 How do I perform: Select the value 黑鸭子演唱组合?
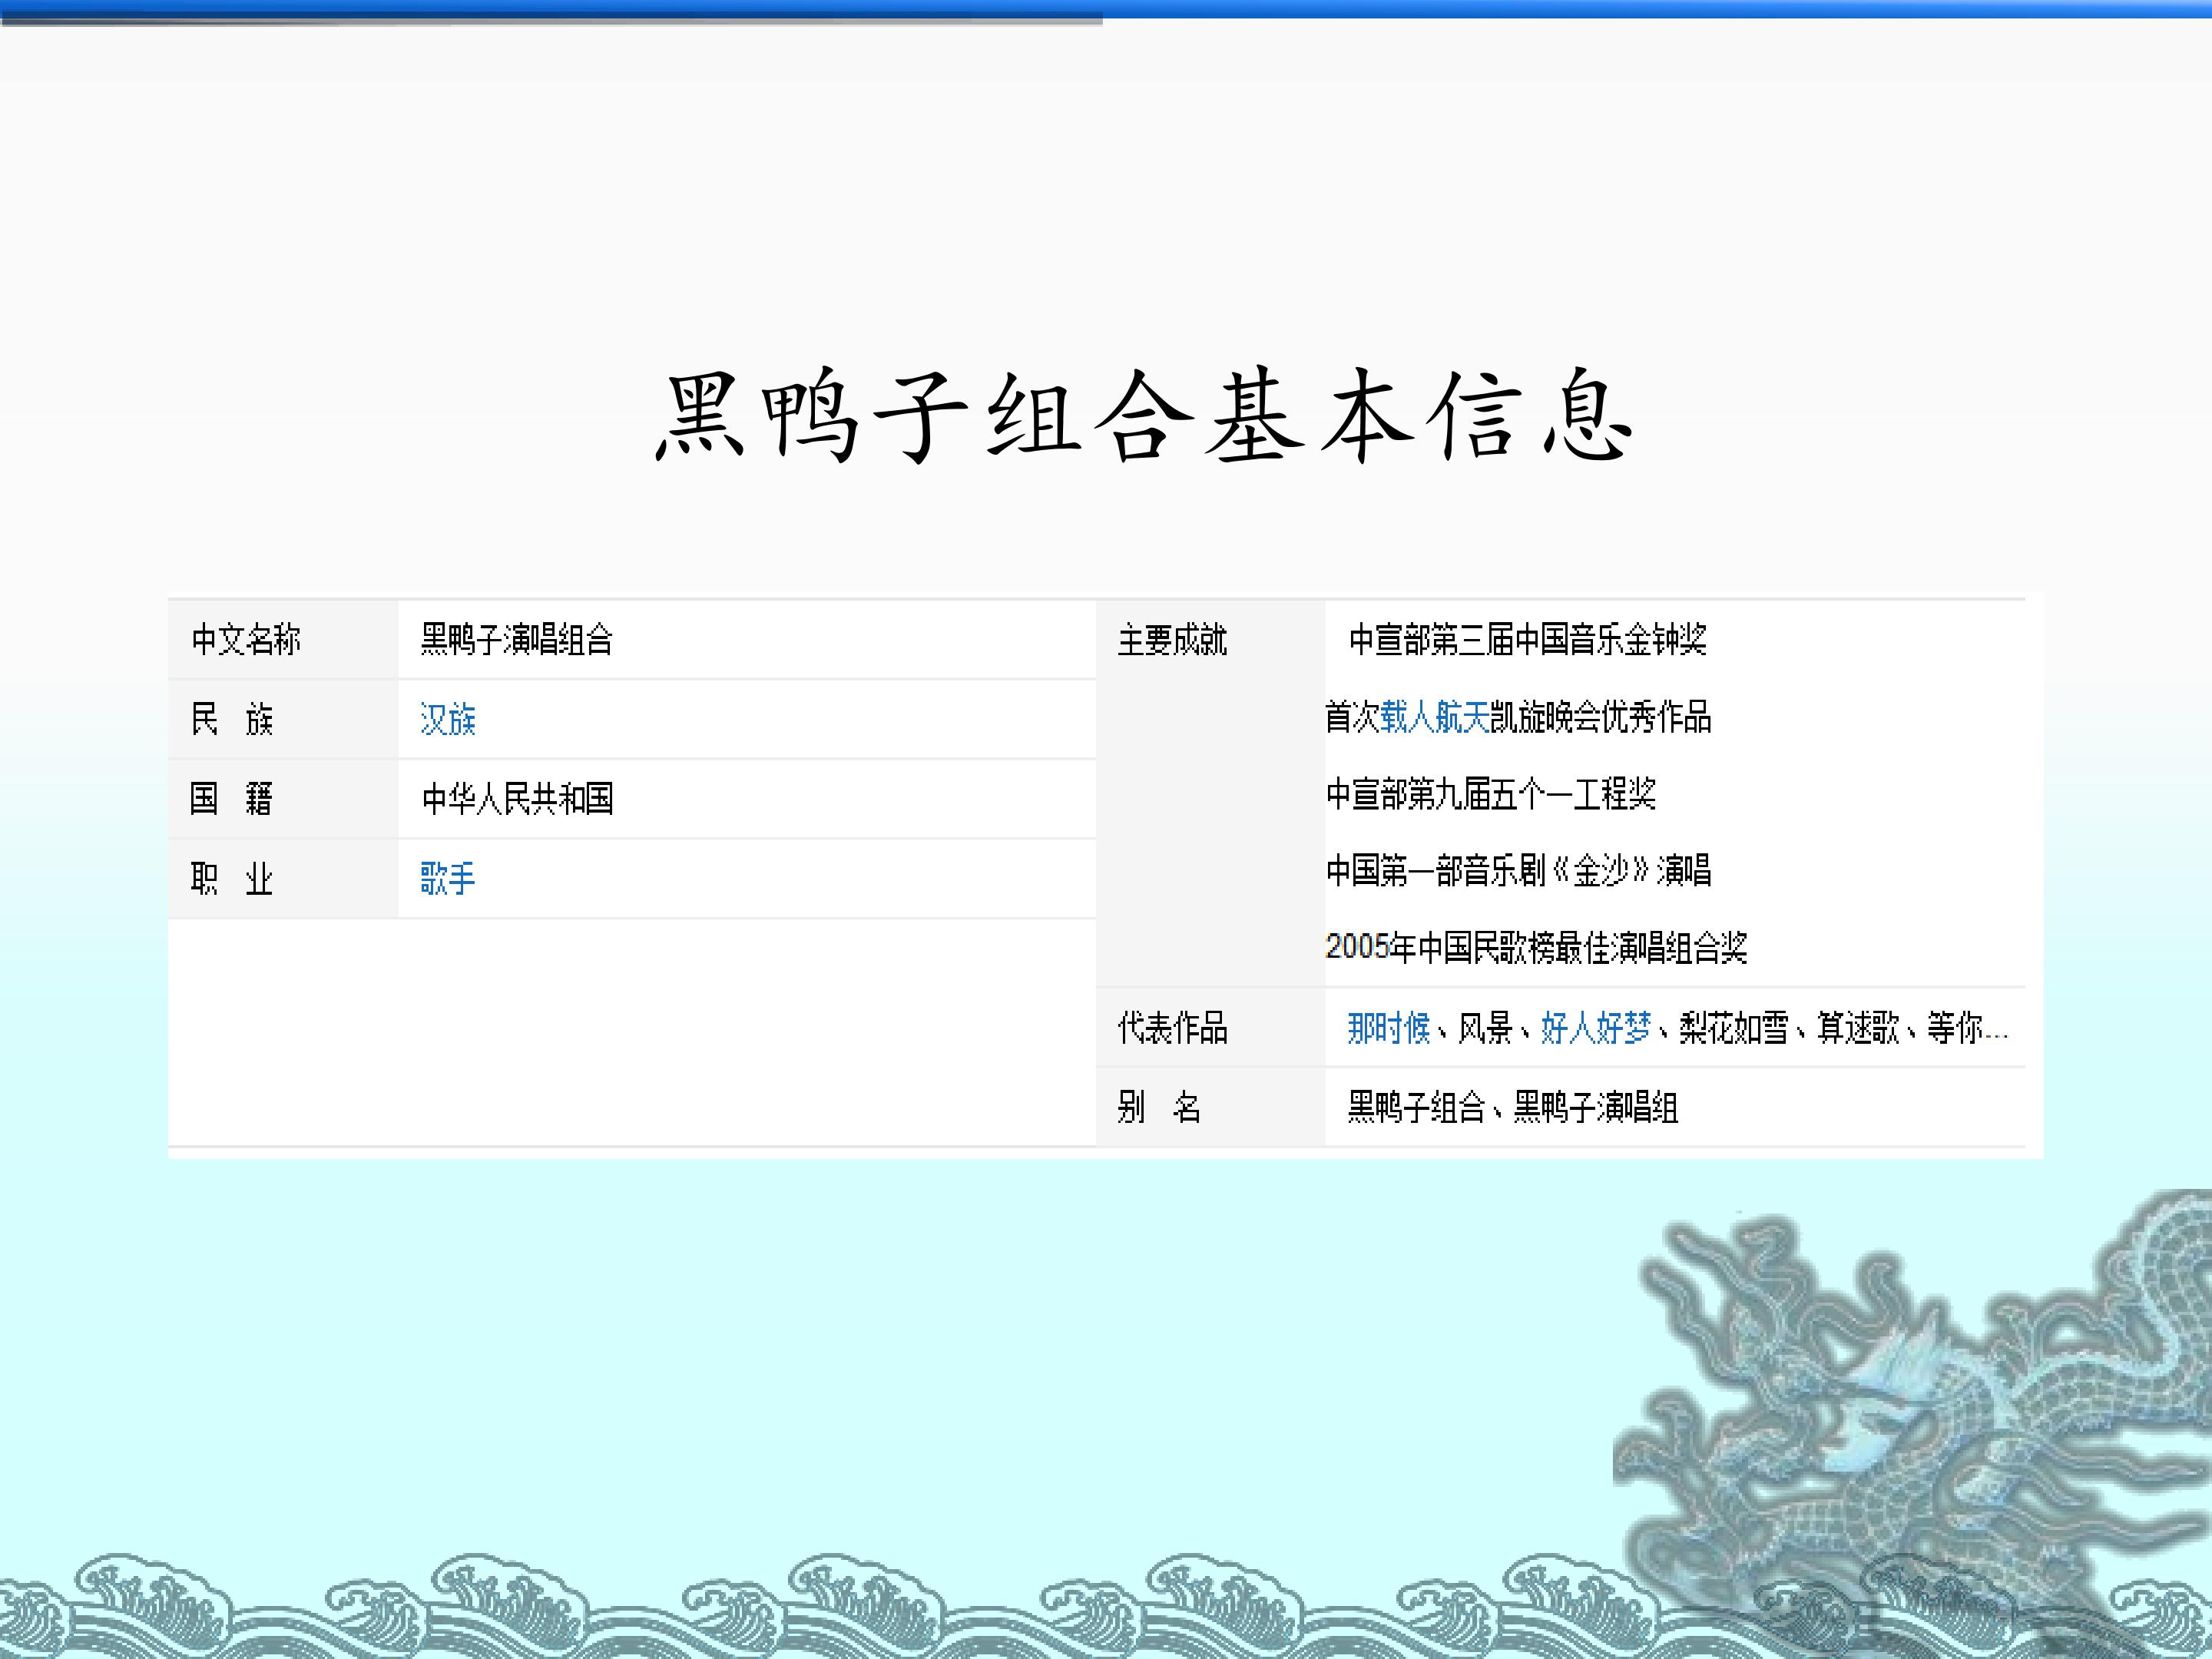(x=516, y=640)
